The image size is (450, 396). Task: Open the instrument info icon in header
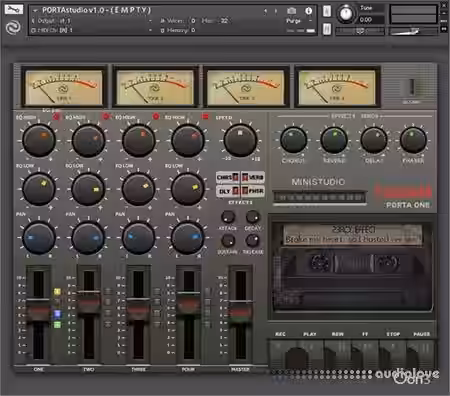309,11
